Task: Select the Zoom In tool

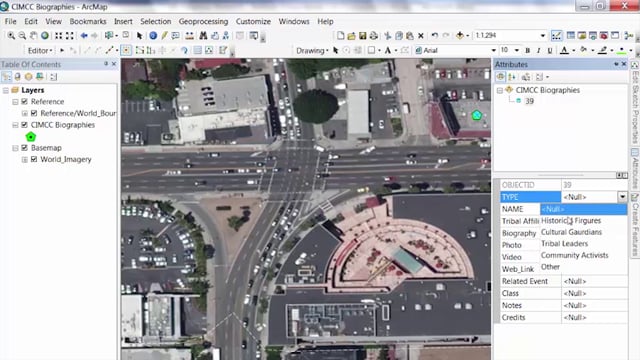Action: pos(11,36)
